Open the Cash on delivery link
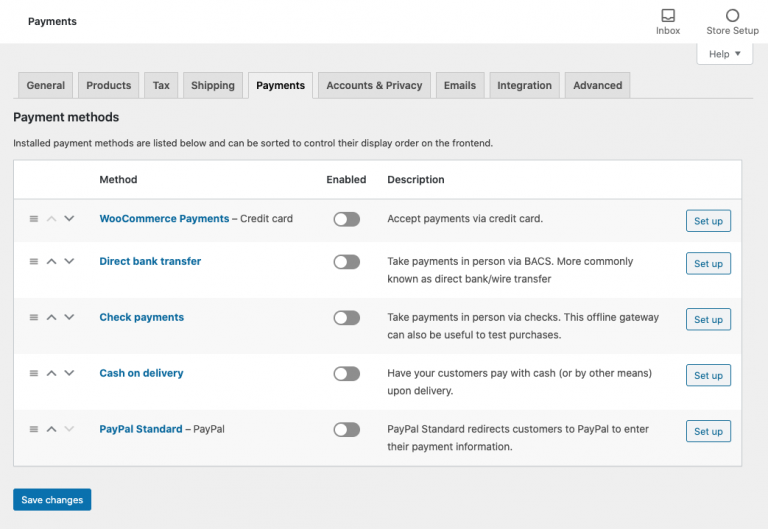The image size is (768, 529). pyautogui.click(x=141, y=373)
